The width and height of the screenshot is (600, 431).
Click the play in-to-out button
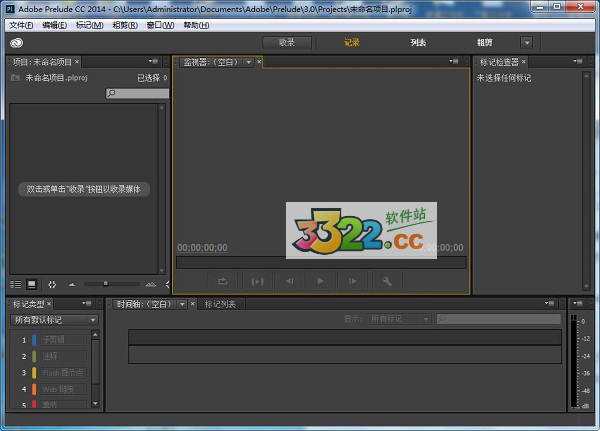click(x=257, y=281)
